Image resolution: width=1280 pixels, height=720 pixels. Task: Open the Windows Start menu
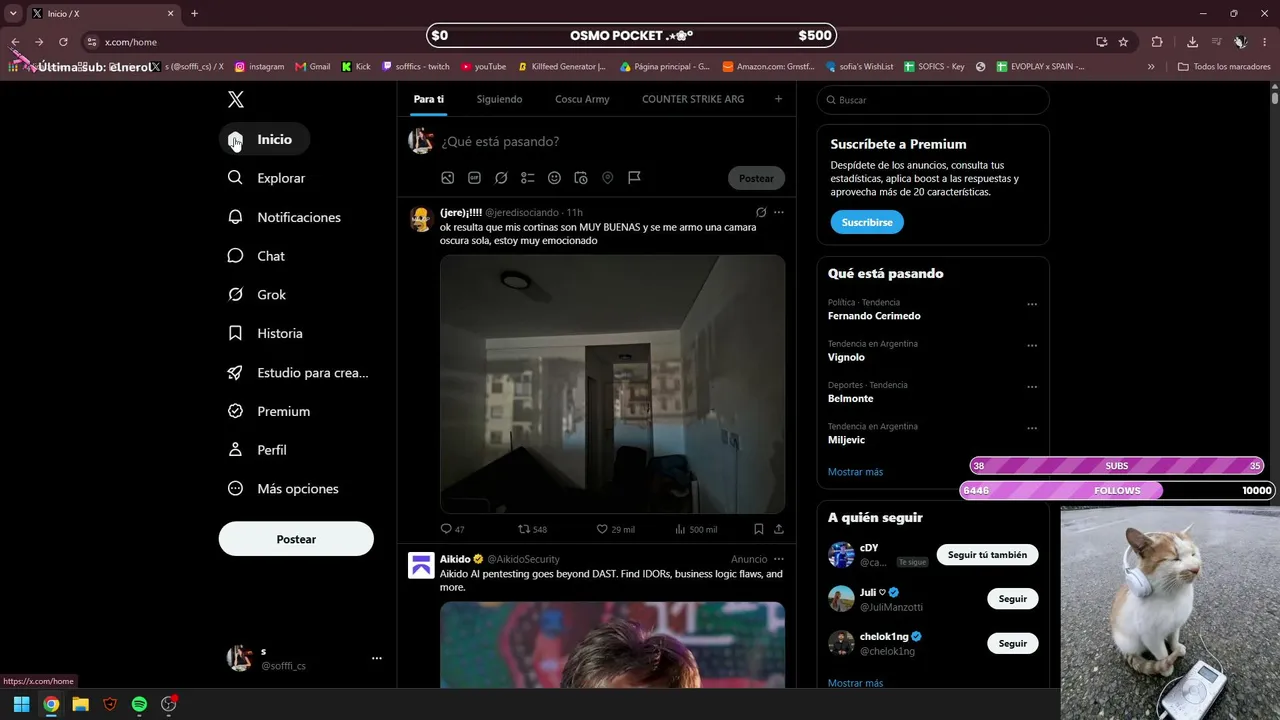(21, 704)
